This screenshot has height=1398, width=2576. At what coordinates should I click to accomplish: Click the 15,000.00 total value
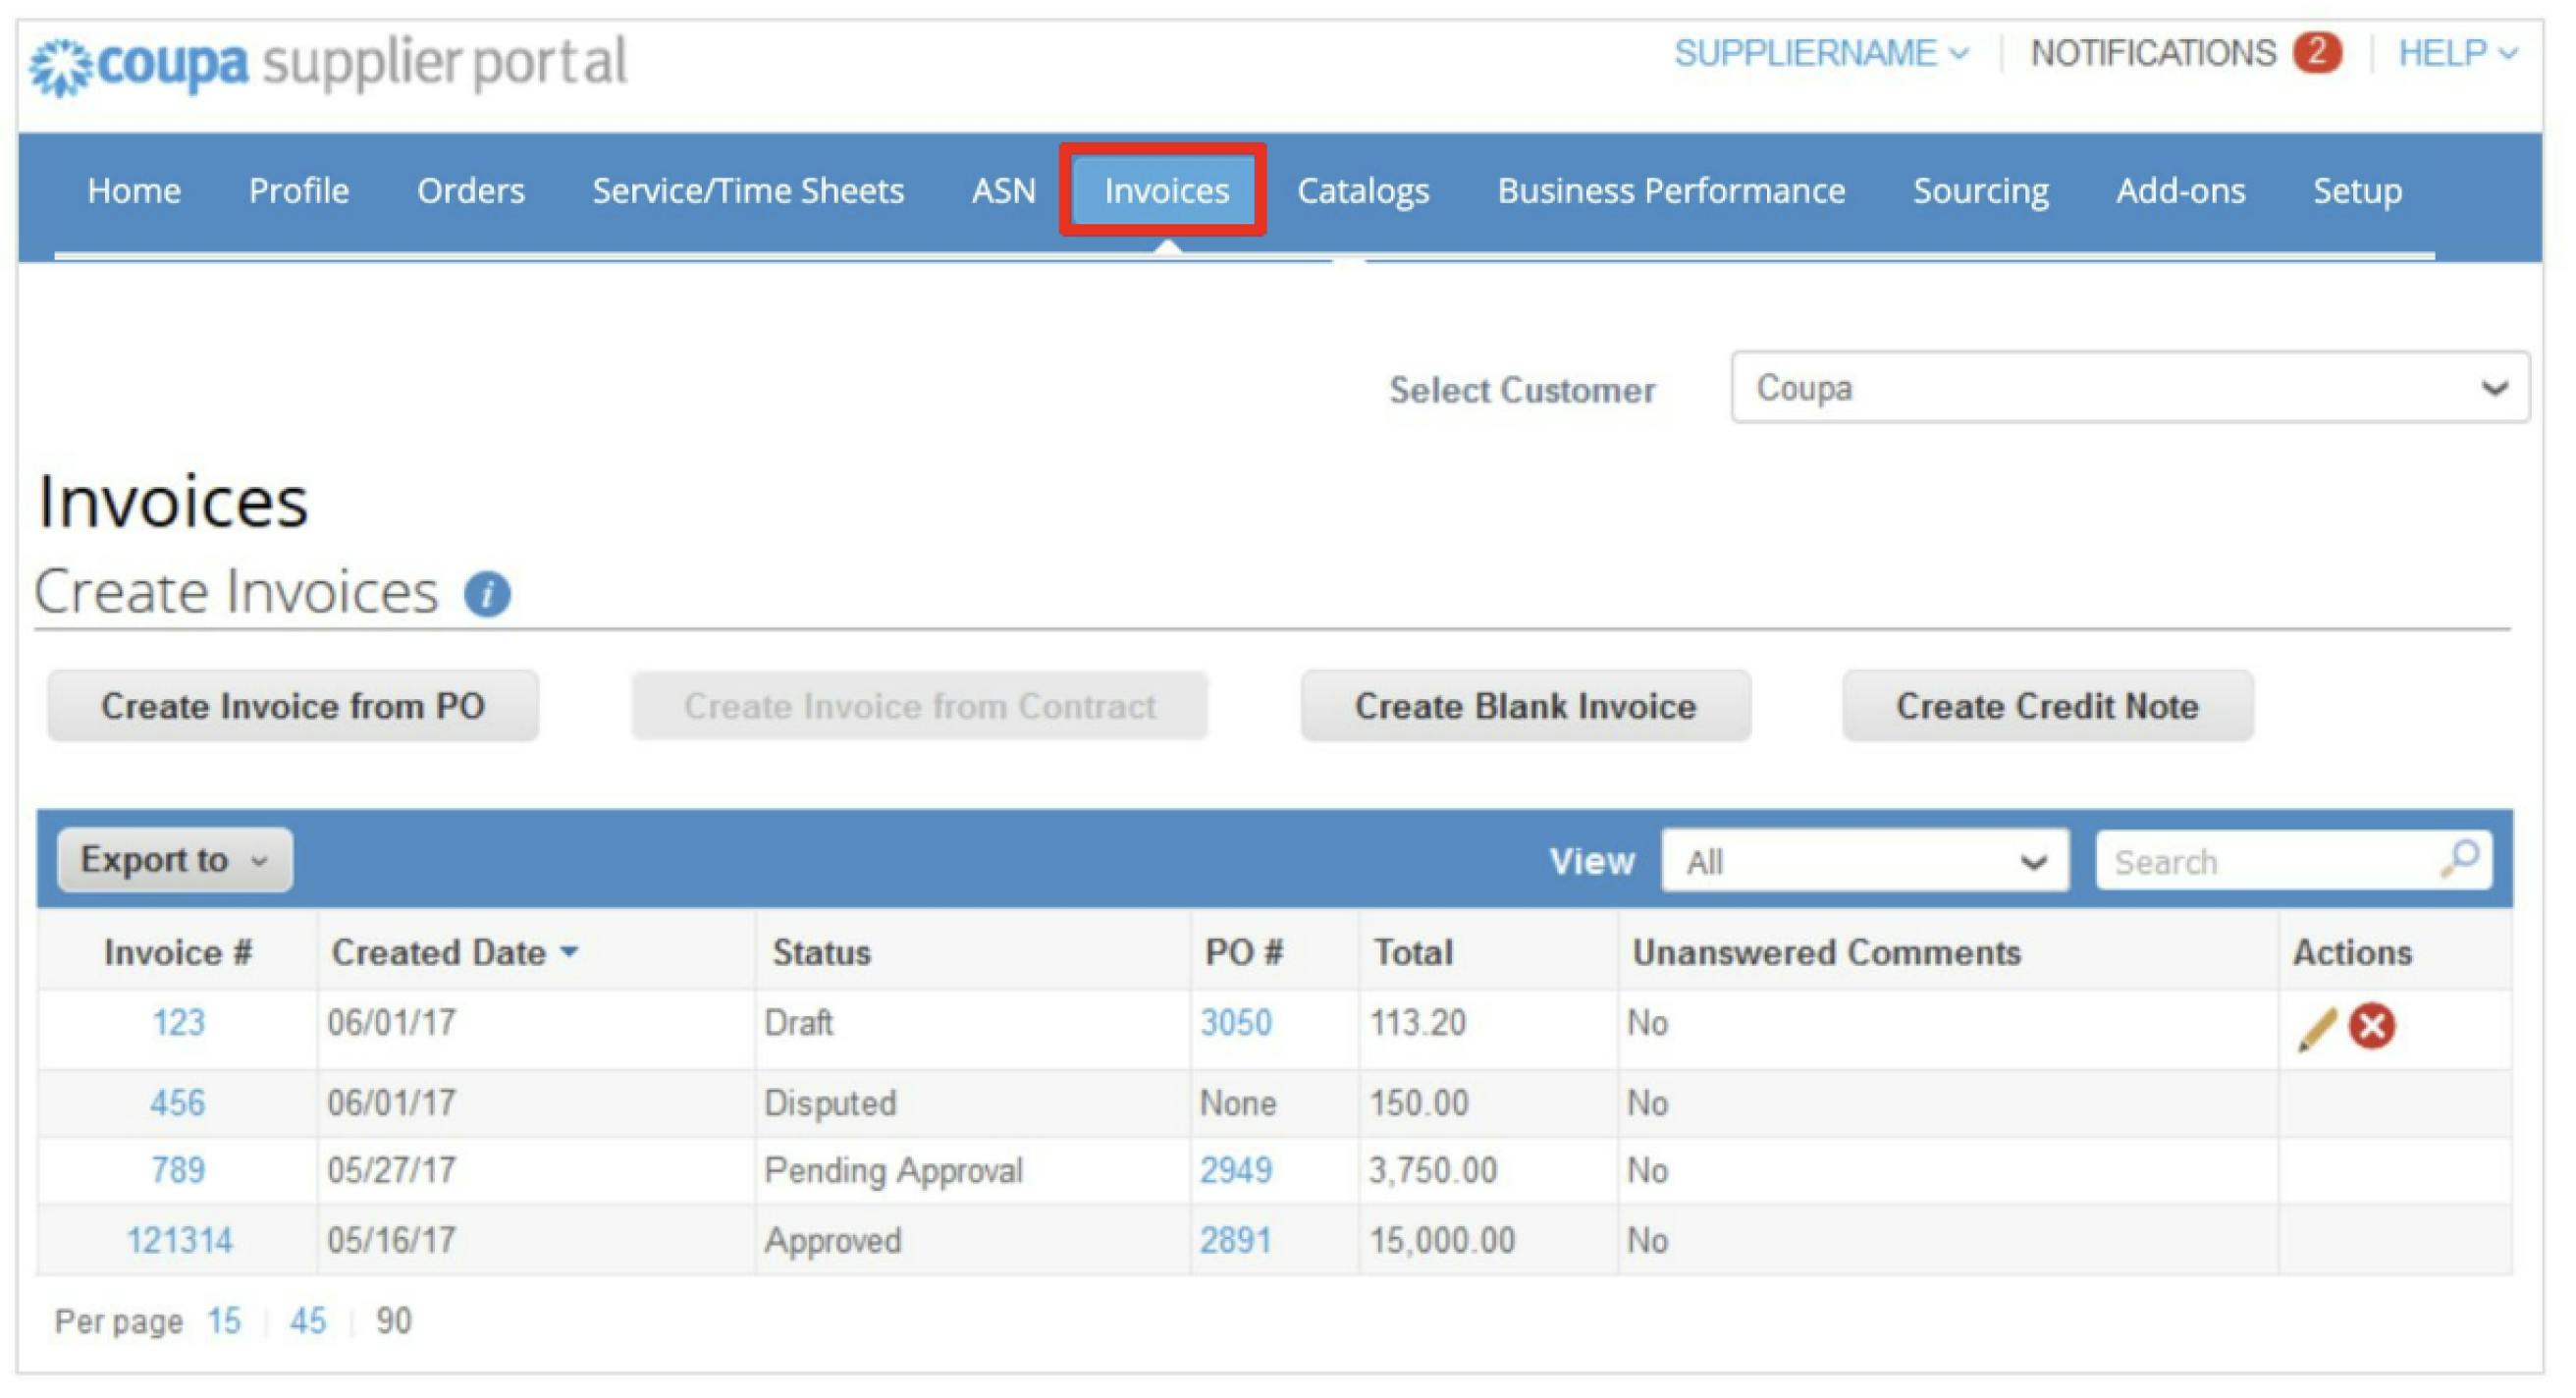point(1442,1242)
